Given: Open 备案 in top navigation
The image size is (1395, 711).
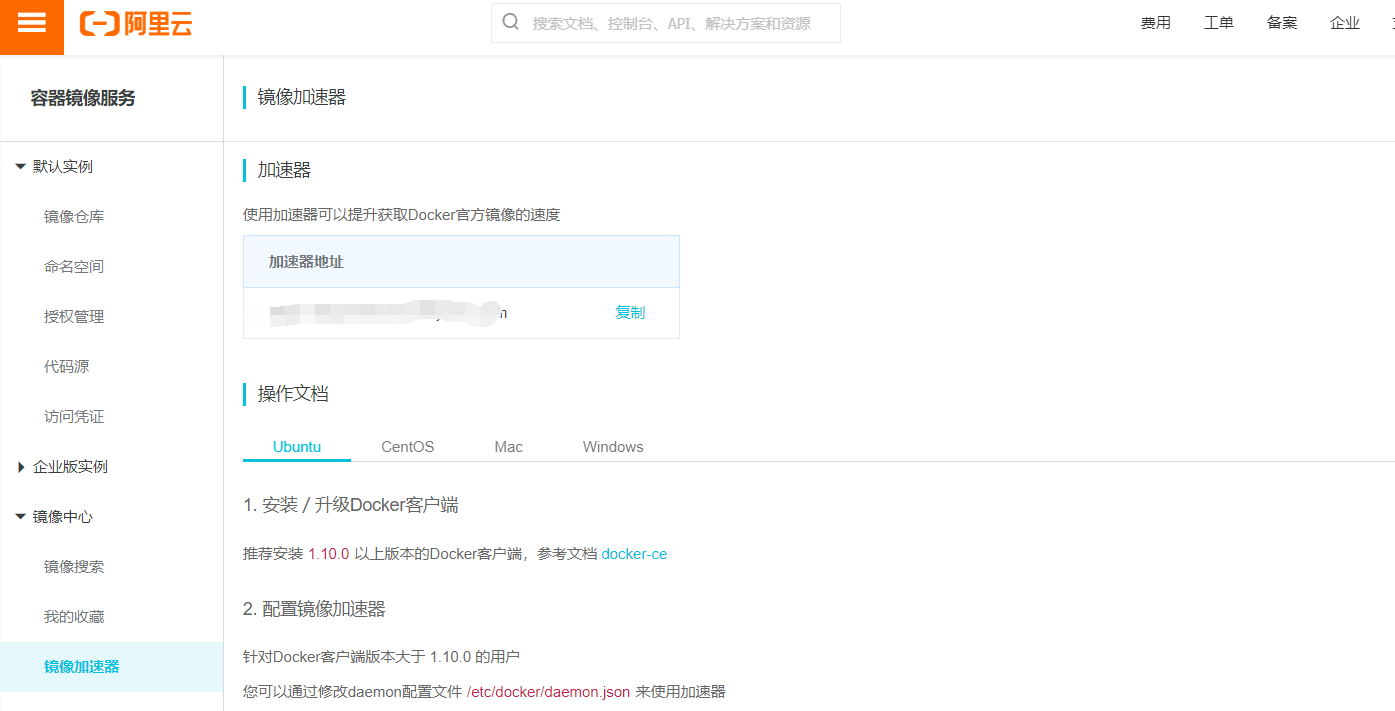Looking at the screenshot, I should 1282,23.
